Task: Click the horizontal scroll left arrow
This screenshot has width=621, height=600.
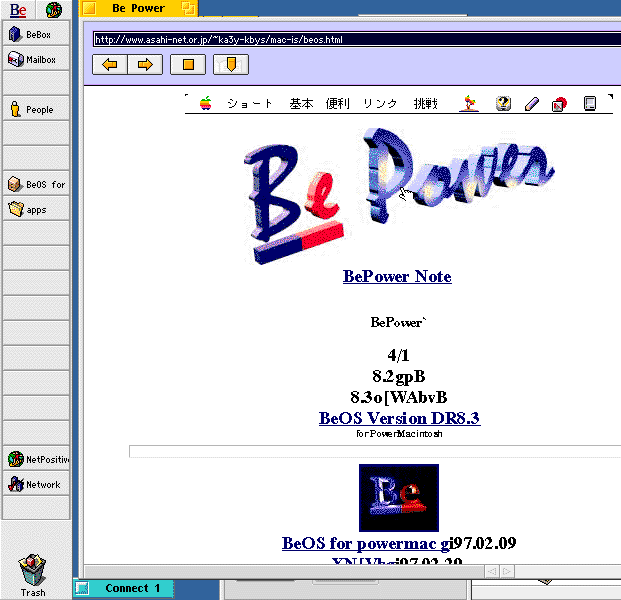Action: (492, 571)
